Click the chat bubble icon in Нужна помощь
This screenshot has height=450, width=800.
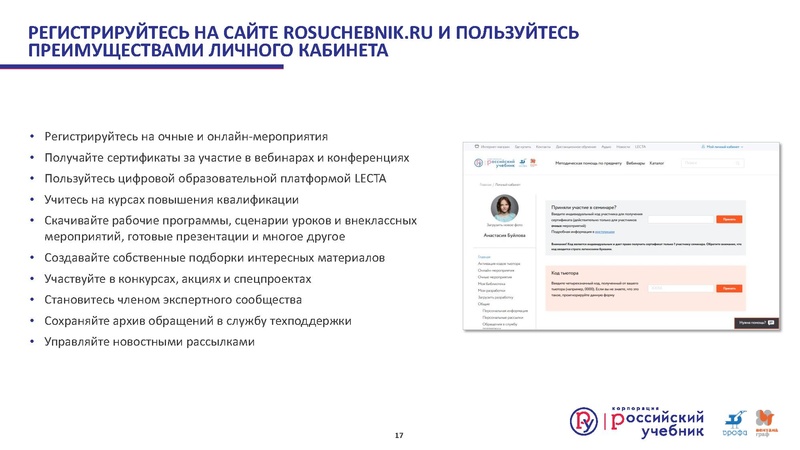(x=771, y=323)
